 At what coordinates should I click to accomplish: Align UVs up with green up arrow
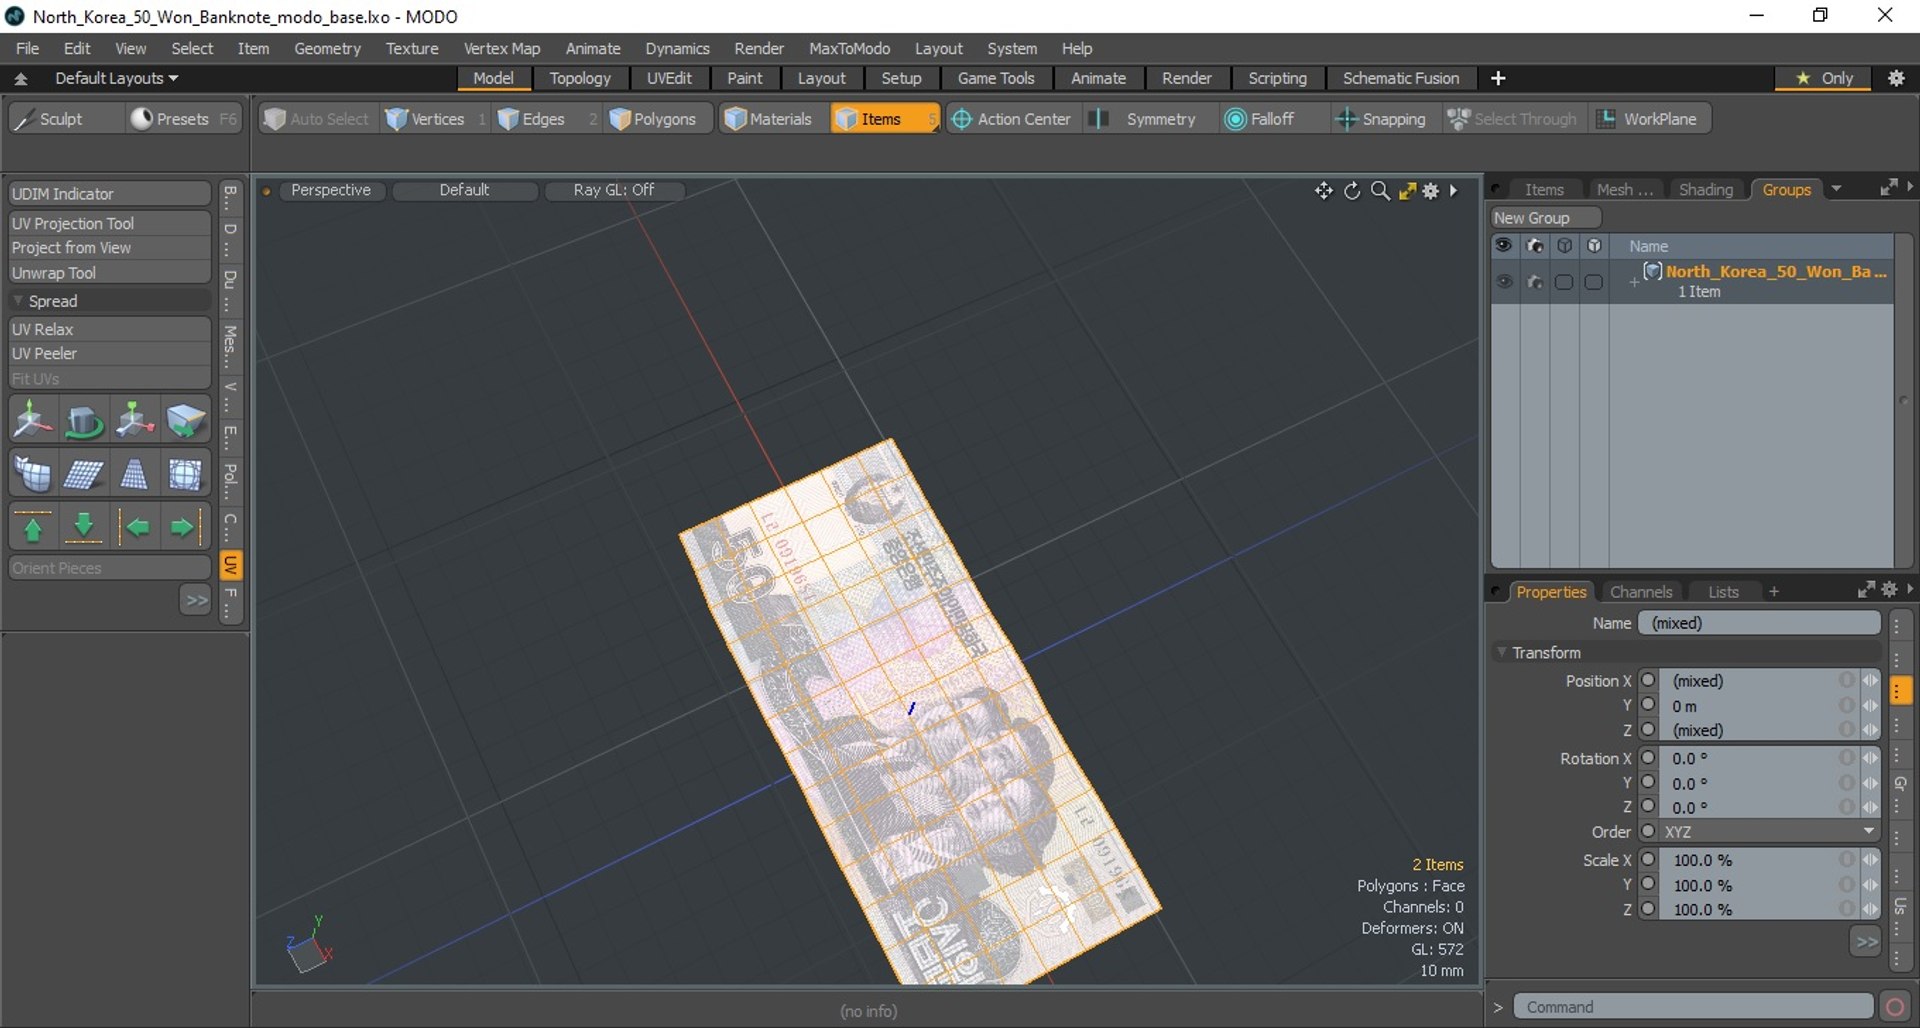point(32,527)
